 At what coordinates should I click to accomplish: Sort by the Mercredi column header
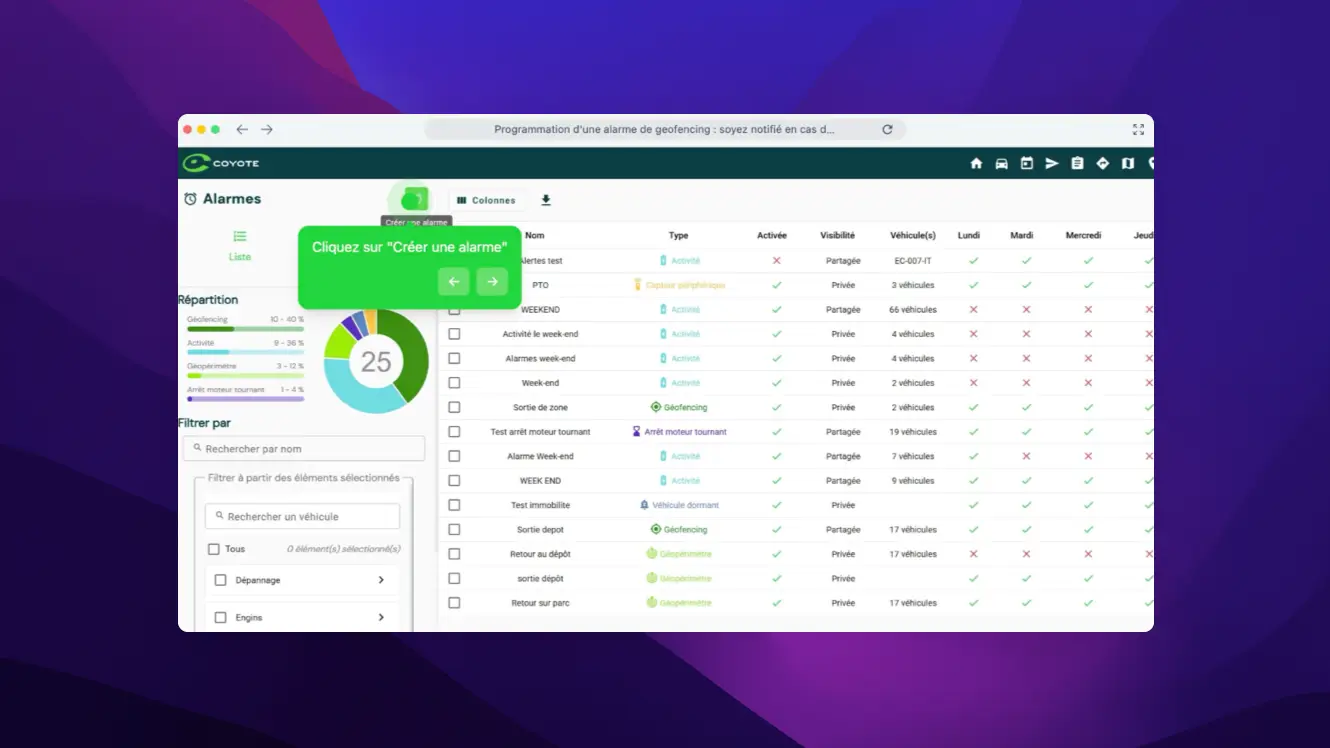point(1083,236)
